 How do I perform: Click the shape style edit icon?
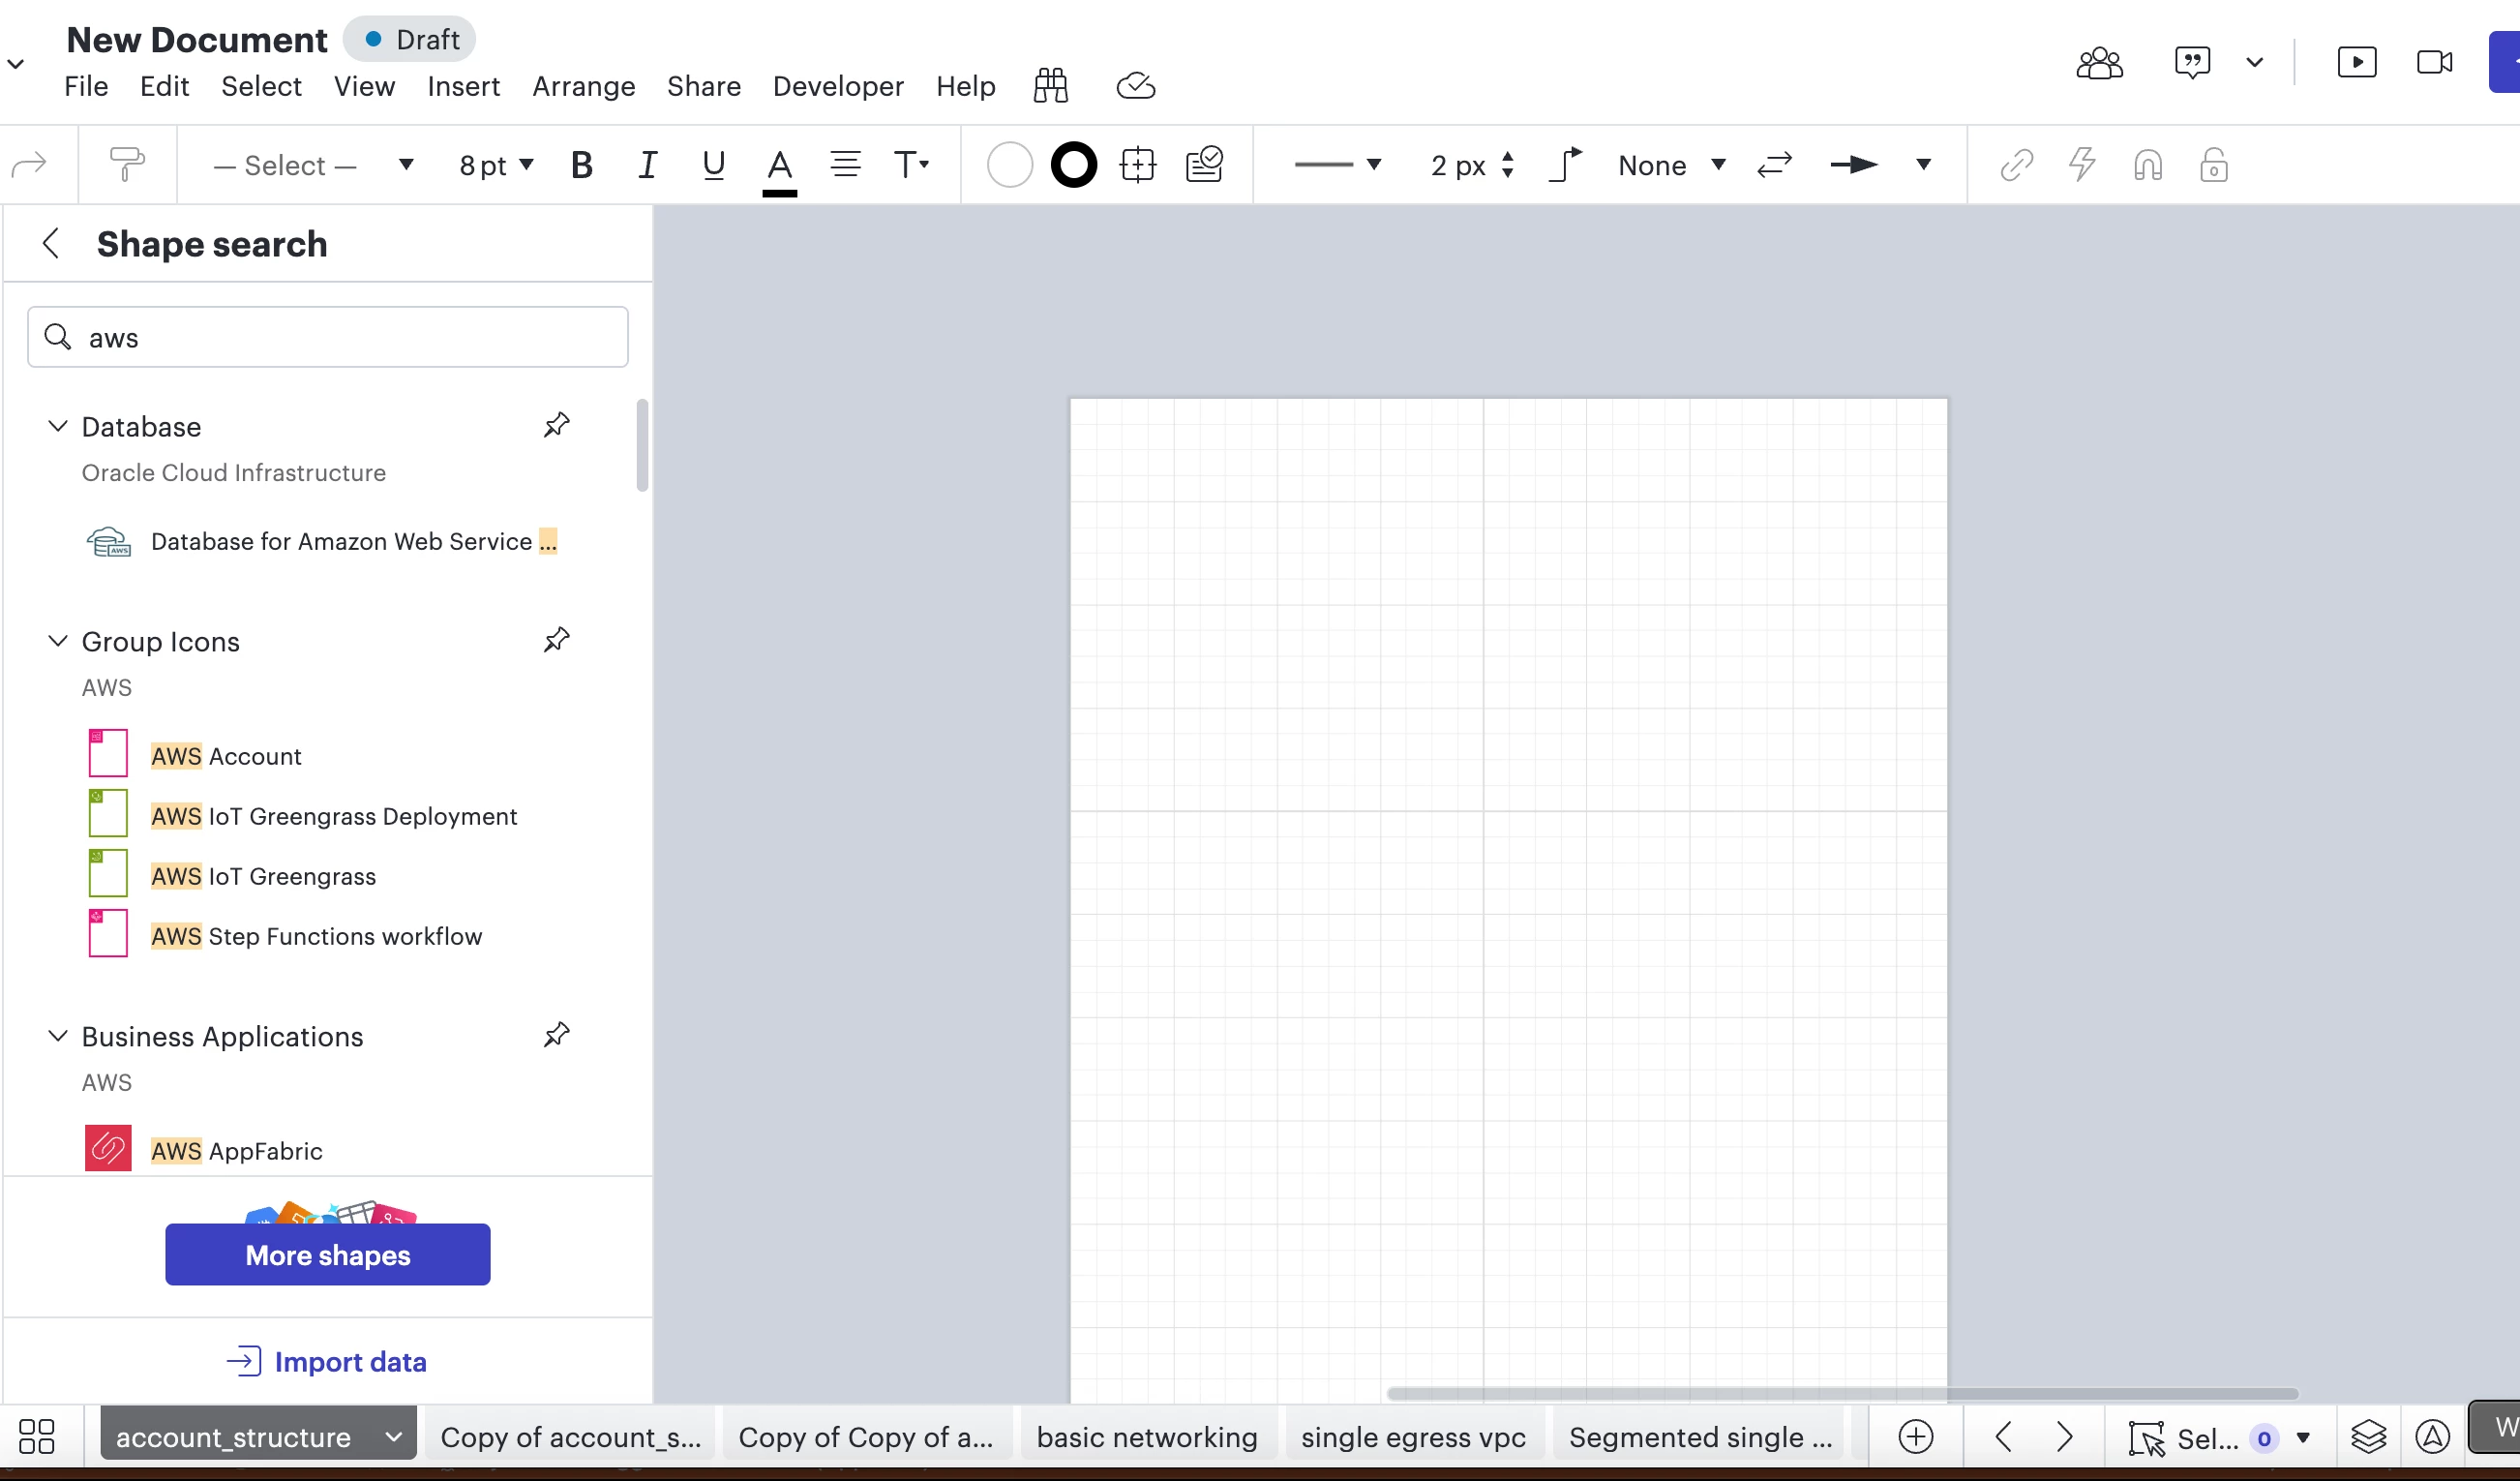[1204, 165]
